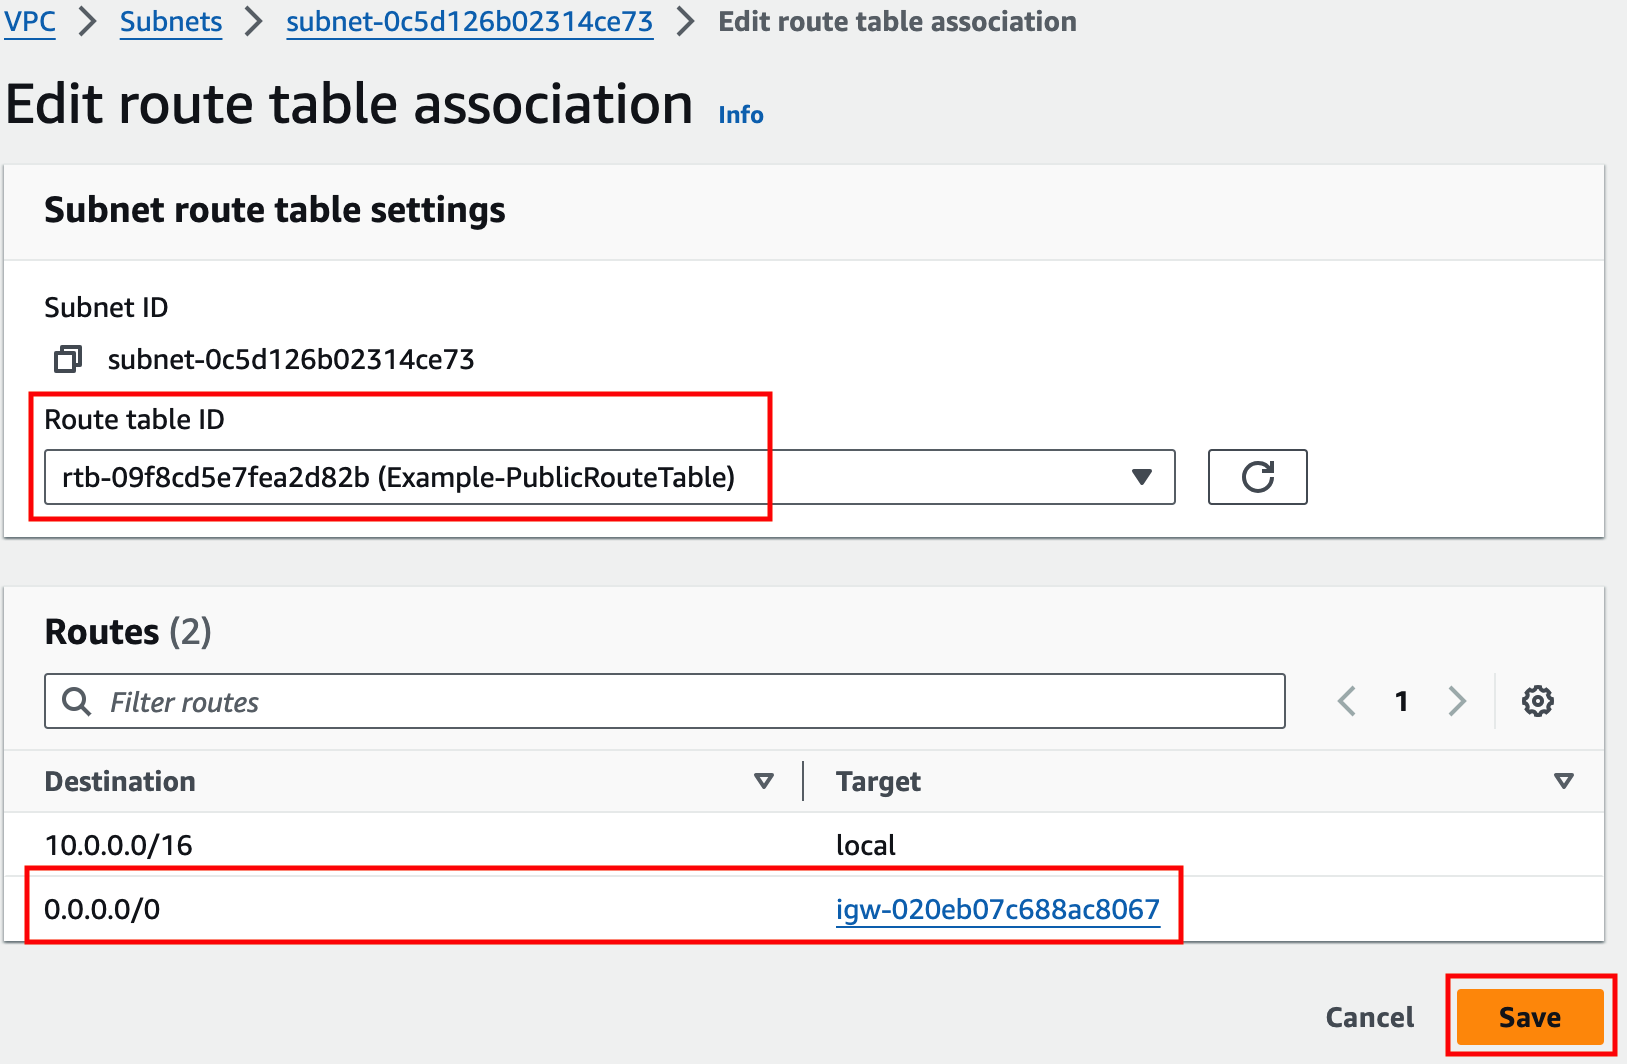Click the search magnifier in Filter routes
The image size is (1627, 1064).
[x=76, y=701]
